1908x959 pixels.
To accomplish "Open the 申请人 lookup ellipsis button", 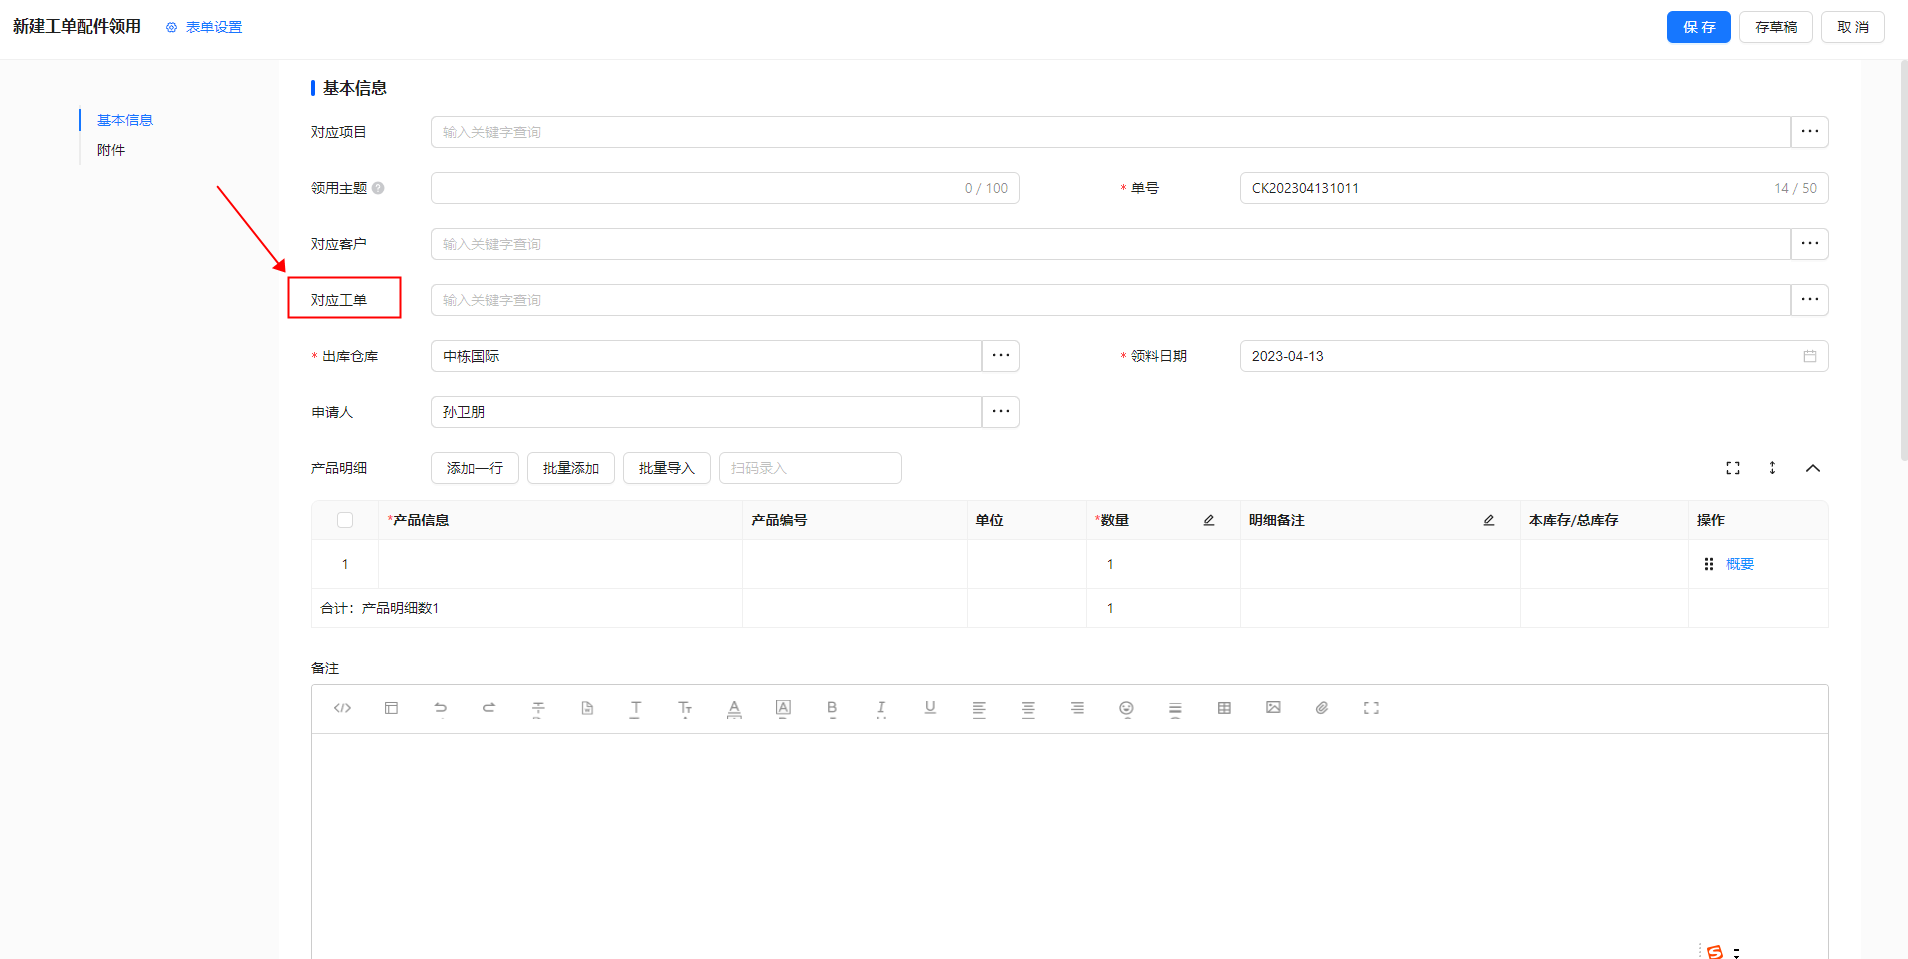I will coord(1001,412).
